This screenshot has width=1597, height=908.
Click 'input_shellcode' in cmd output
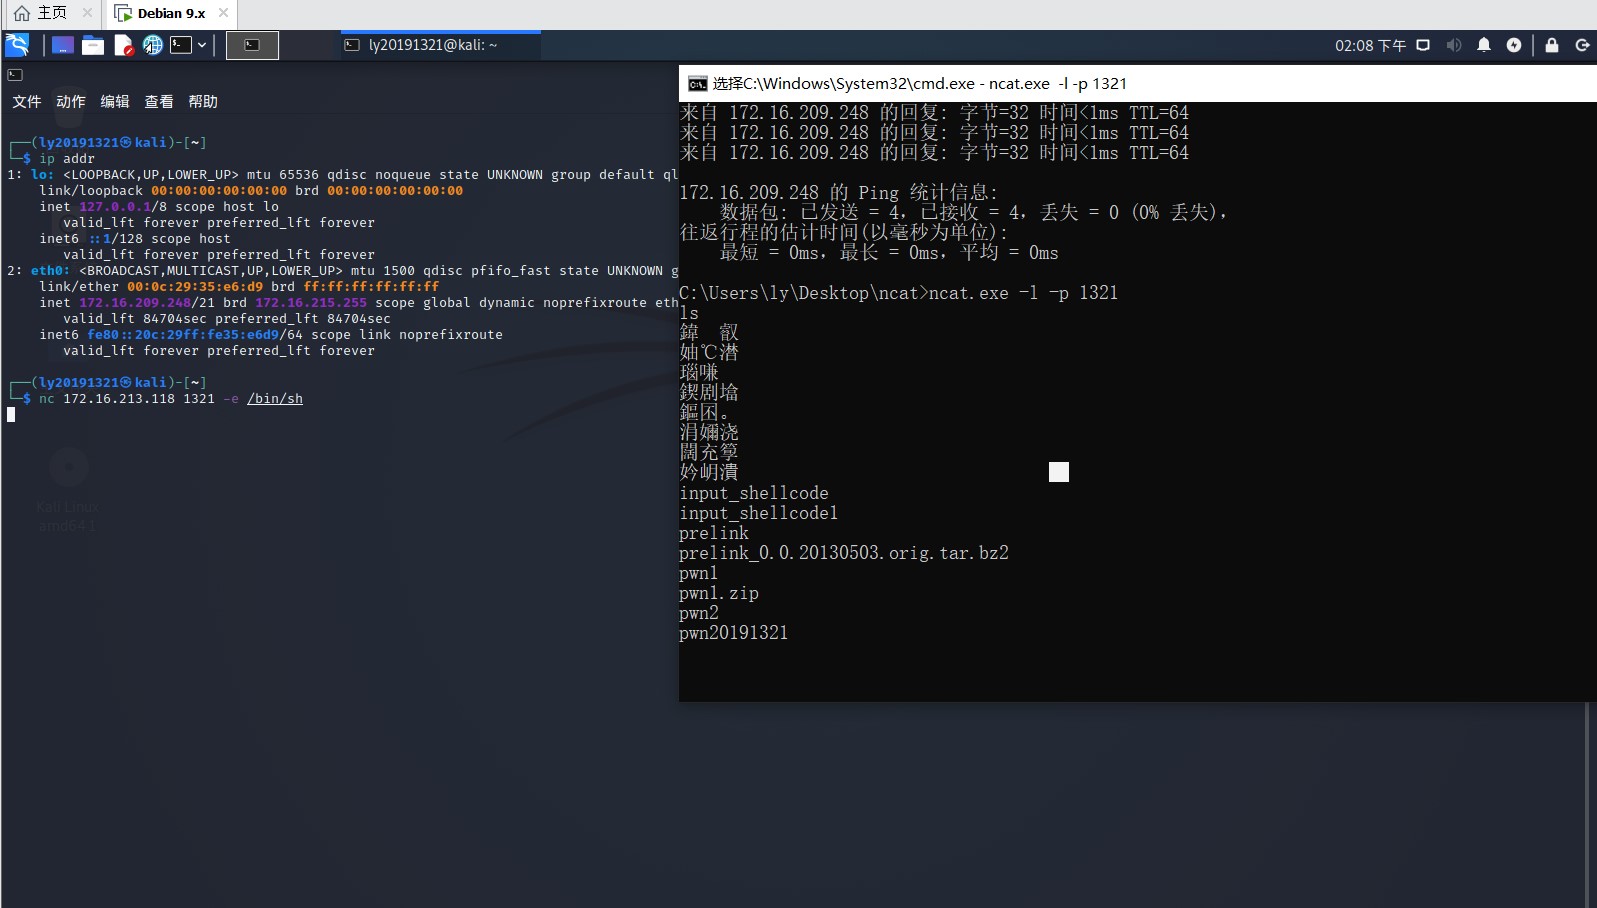tap(754, 493)
